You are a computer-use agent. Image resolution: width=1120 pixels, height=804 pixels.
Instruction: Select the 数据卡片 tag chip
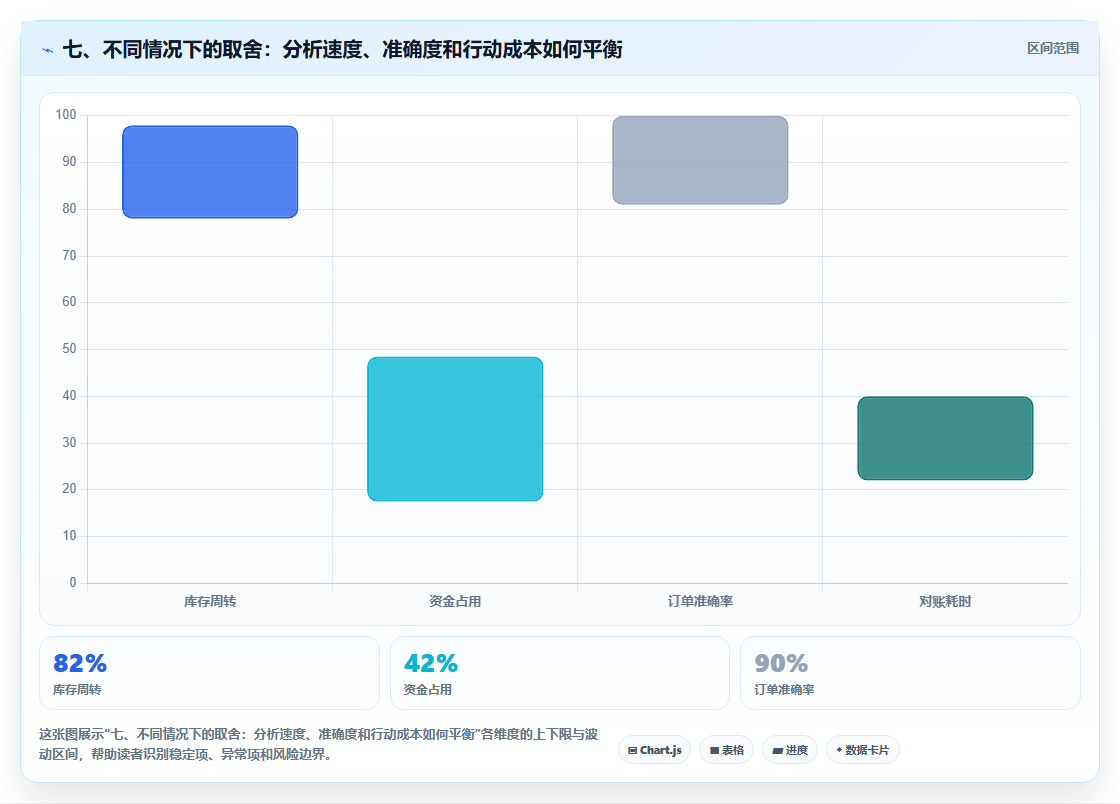coord(862,750)
